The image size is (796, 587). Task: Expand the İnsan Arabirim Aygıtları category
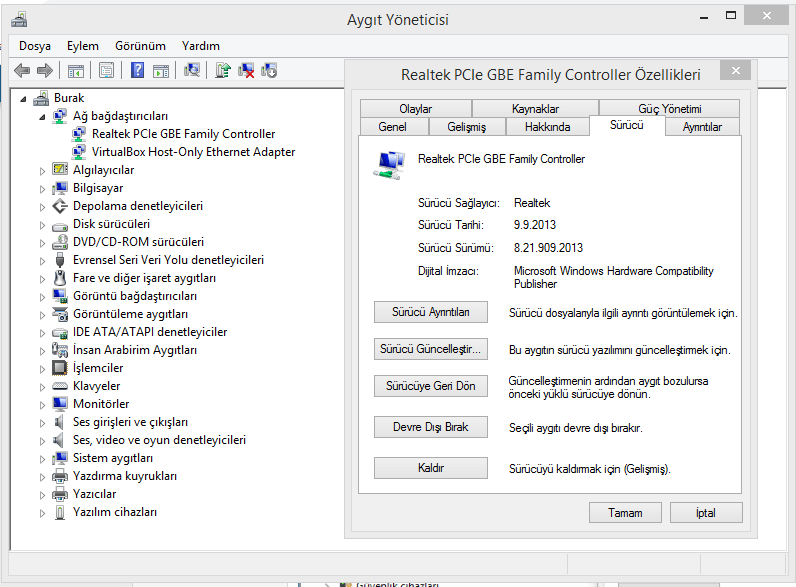pos(42,351)
